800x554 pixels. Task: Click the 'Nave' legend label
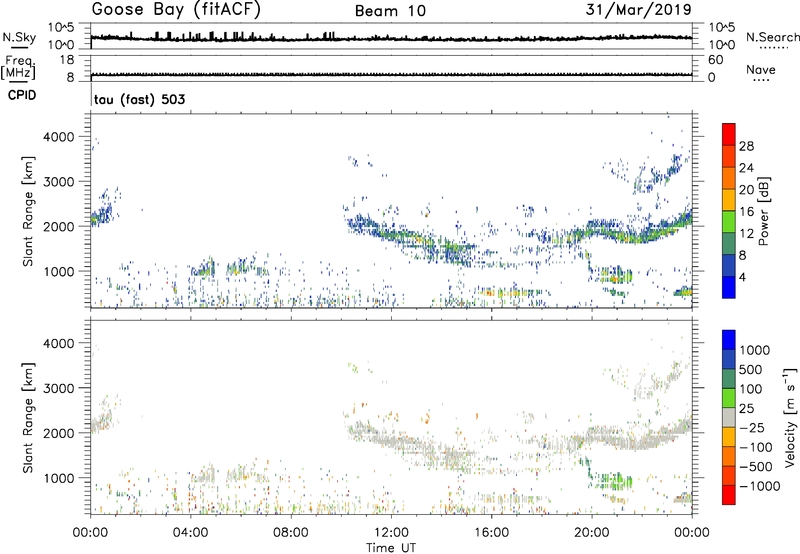coord(761,70)
